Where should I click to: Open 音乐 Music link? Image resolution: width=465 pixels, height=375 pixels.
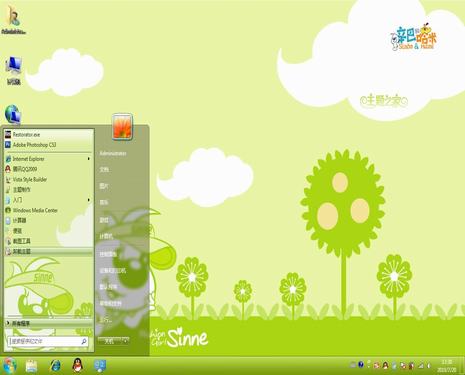pyautogui.click(x=104, y=202)
